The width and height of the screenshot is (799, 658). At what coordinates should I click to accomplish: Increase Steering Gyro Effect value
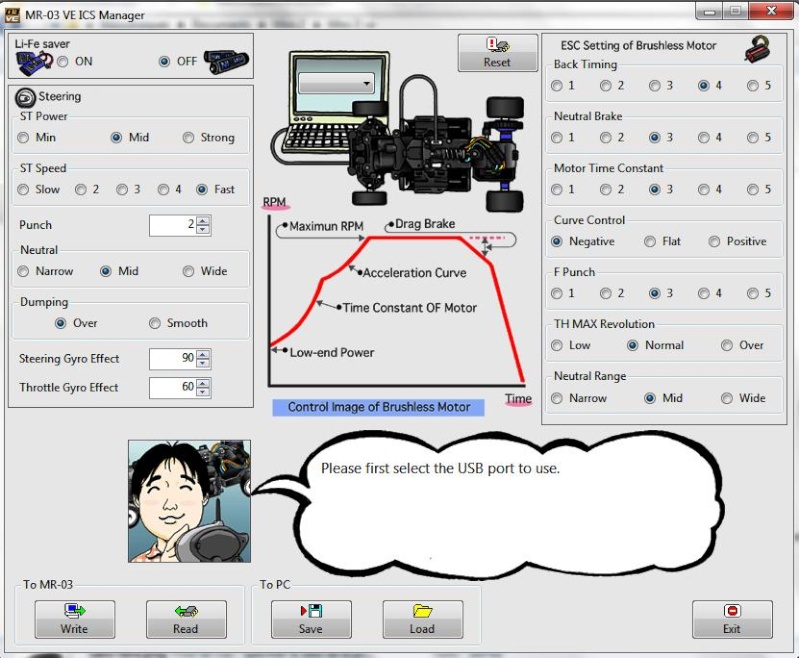203,354
